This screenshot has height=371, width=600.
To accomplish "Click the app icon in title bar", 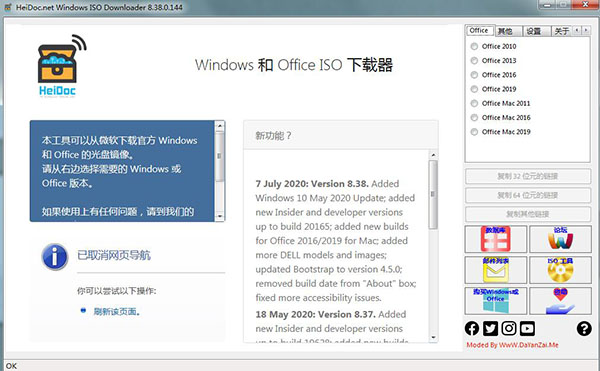I will 8,7.
